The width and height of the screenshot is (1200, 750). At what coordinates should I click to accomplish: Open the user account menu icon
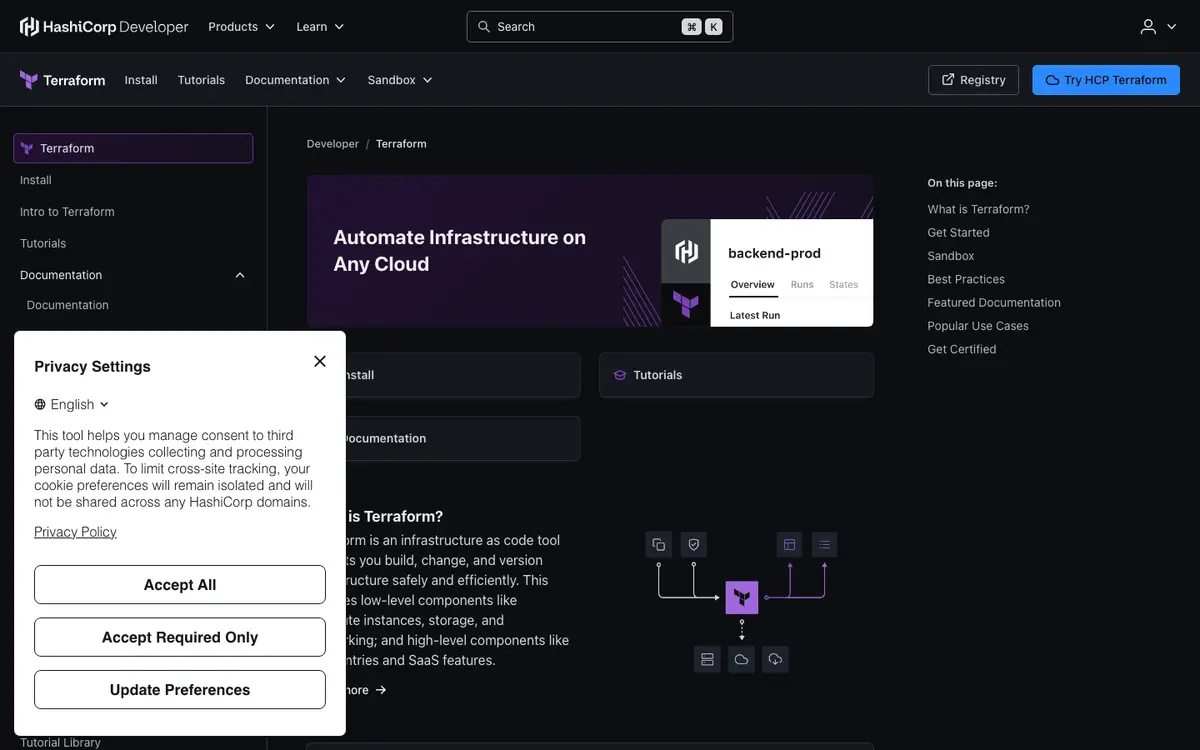tap(1158, 27)
